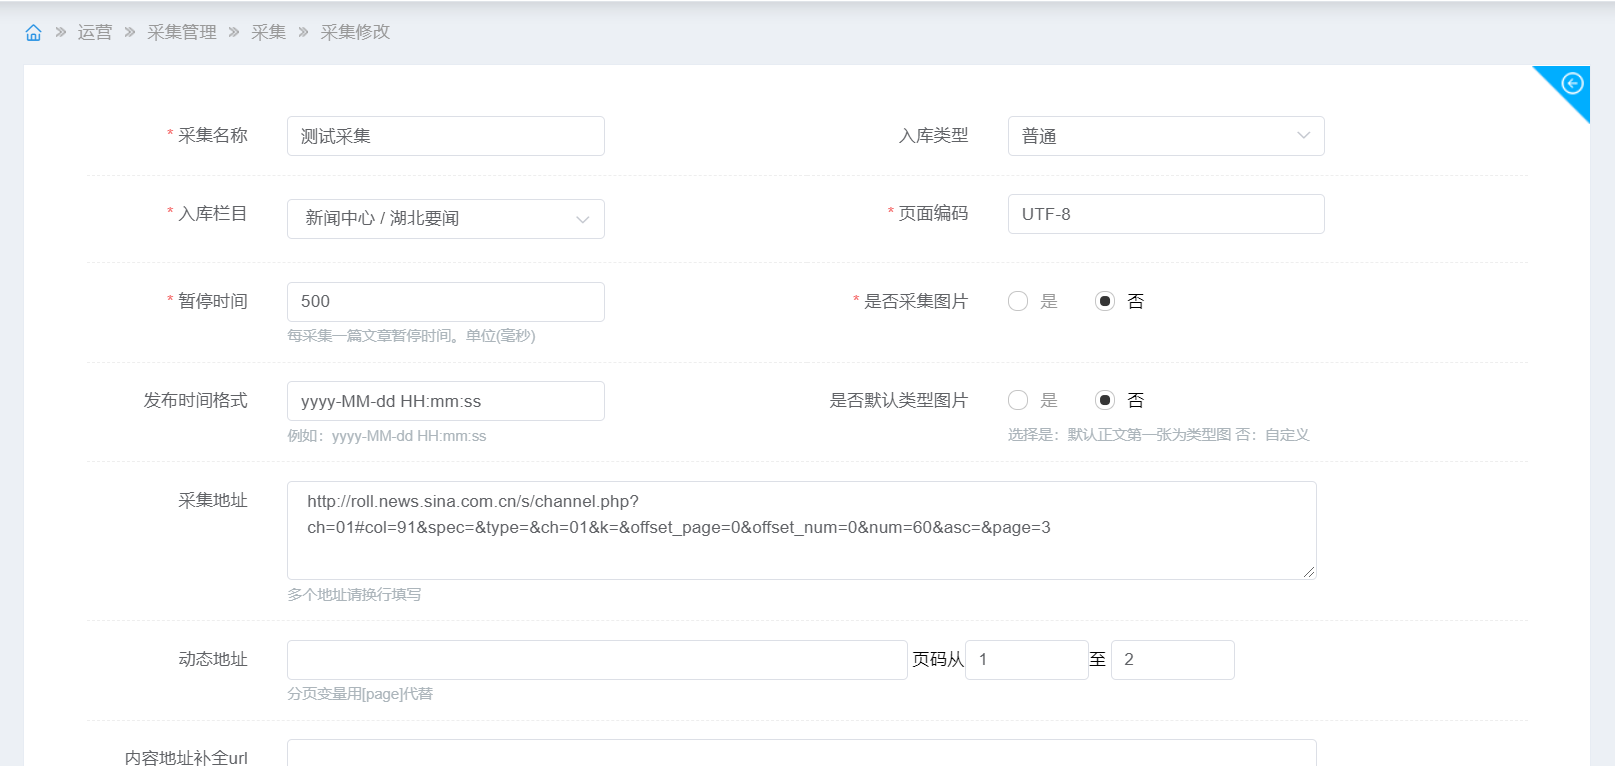This screenshot has height=766, width=1615.
Task: Open the 新闻中心 / 湖北要闻 select box
Action: click(x=430, y=219)
